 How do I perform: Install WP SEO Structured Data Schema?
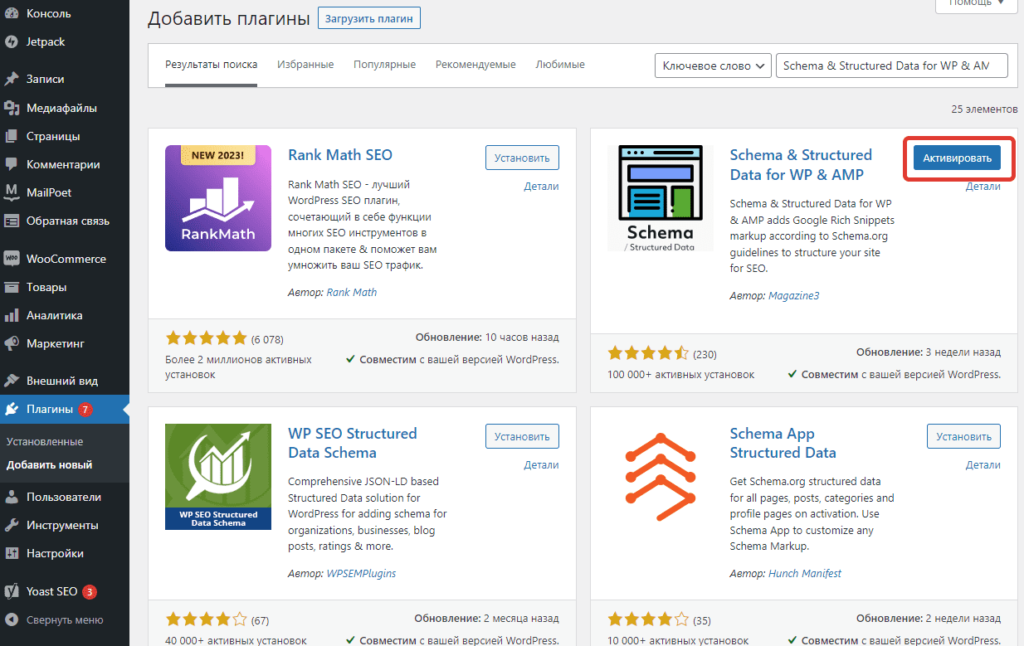pyautogui.click(x=522, y=436)
